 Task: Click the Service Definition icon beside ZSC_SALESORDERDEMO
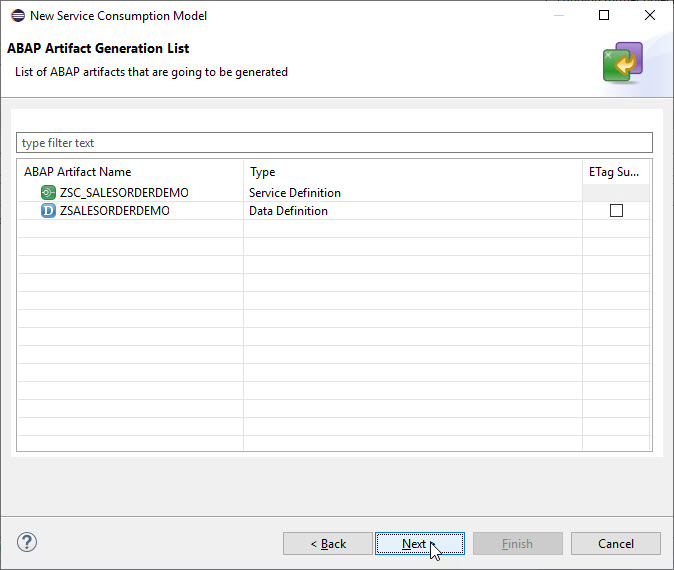tap(48, 192)
